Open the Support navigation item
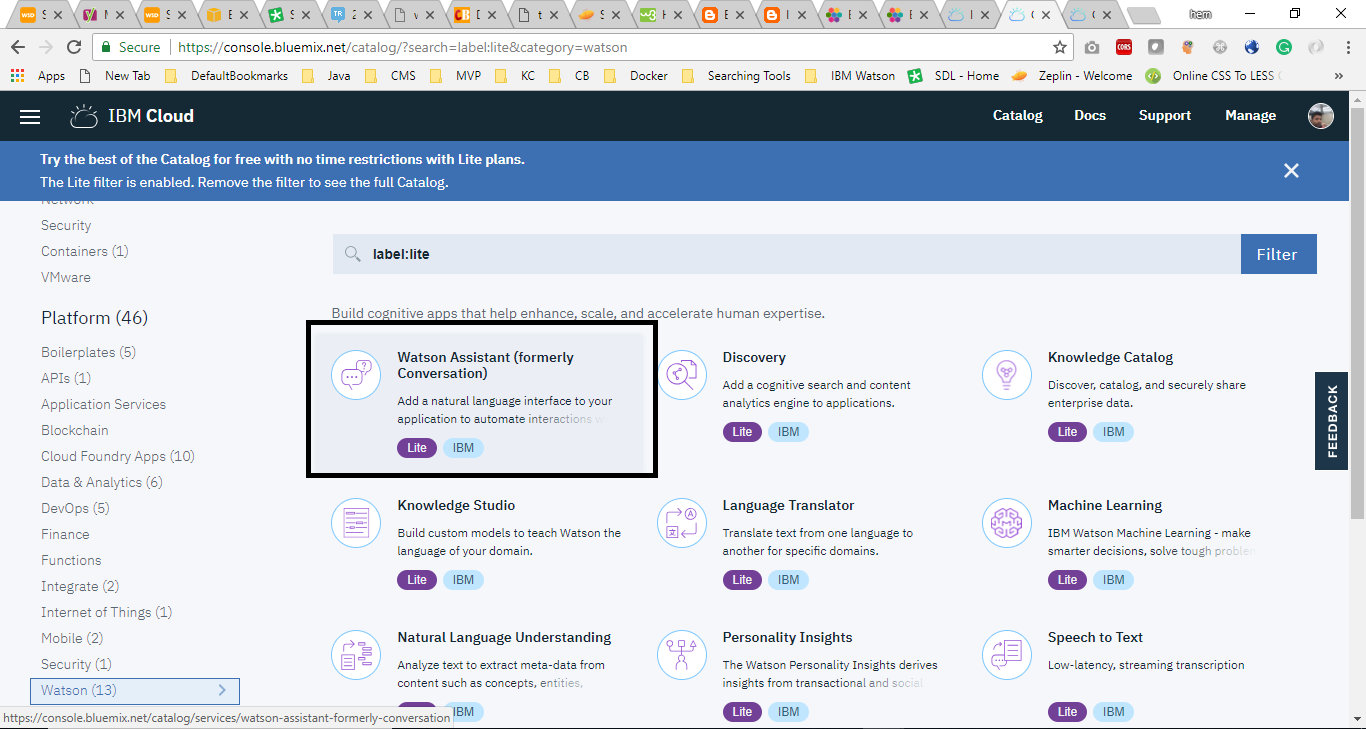This screenshot has width=1366, height=729. click(x=1164, y=115)
